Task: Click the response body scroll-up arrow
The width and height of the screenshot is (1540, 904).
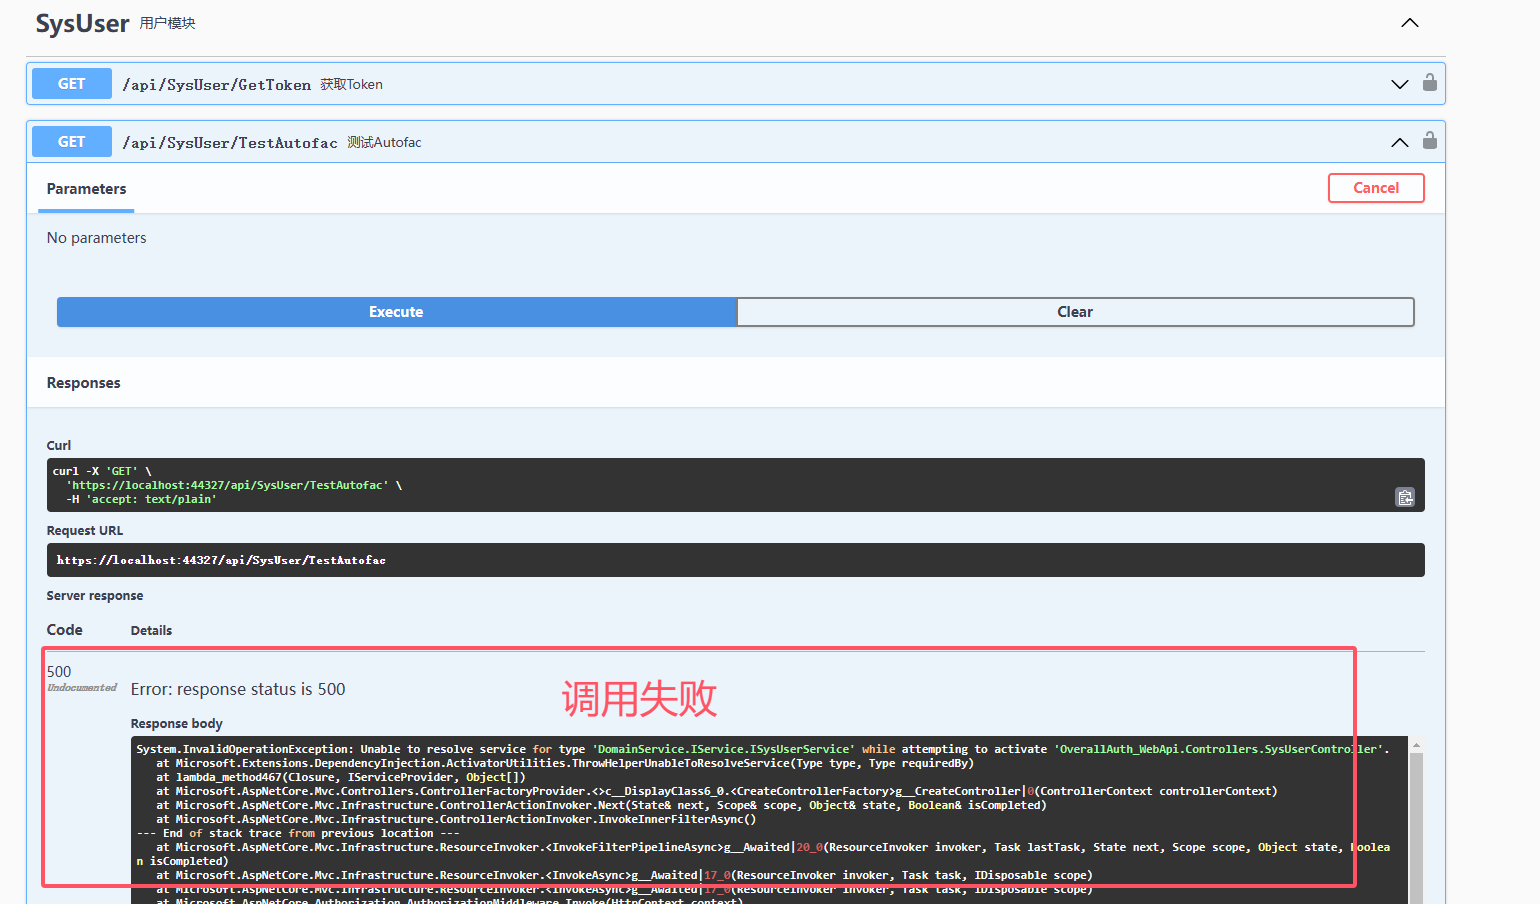Action: coord(1415,745)
